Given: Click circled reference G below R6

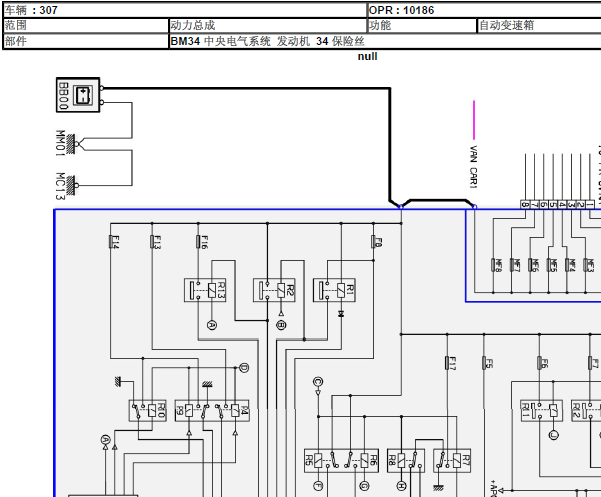Looking at the screenshot, I should pyautogui.click(x=365, y=486).
